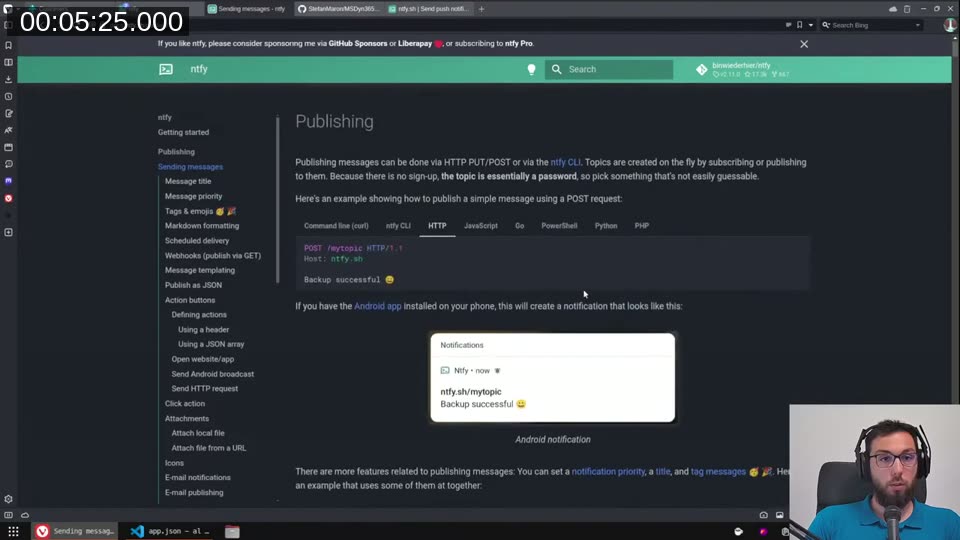Follow the ntfy CLI link
Screen dimensions: 960x540
click(x=565, y=162)
